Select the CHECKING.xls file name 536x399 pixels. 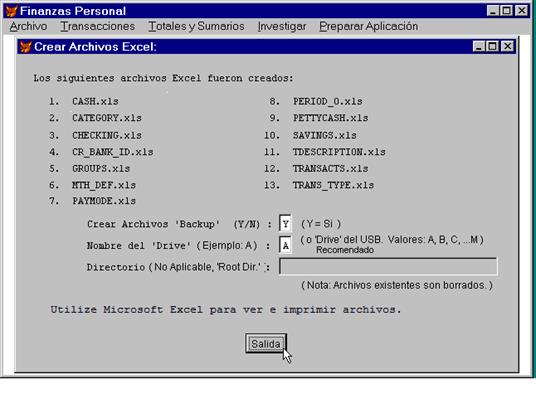[107, 135]
